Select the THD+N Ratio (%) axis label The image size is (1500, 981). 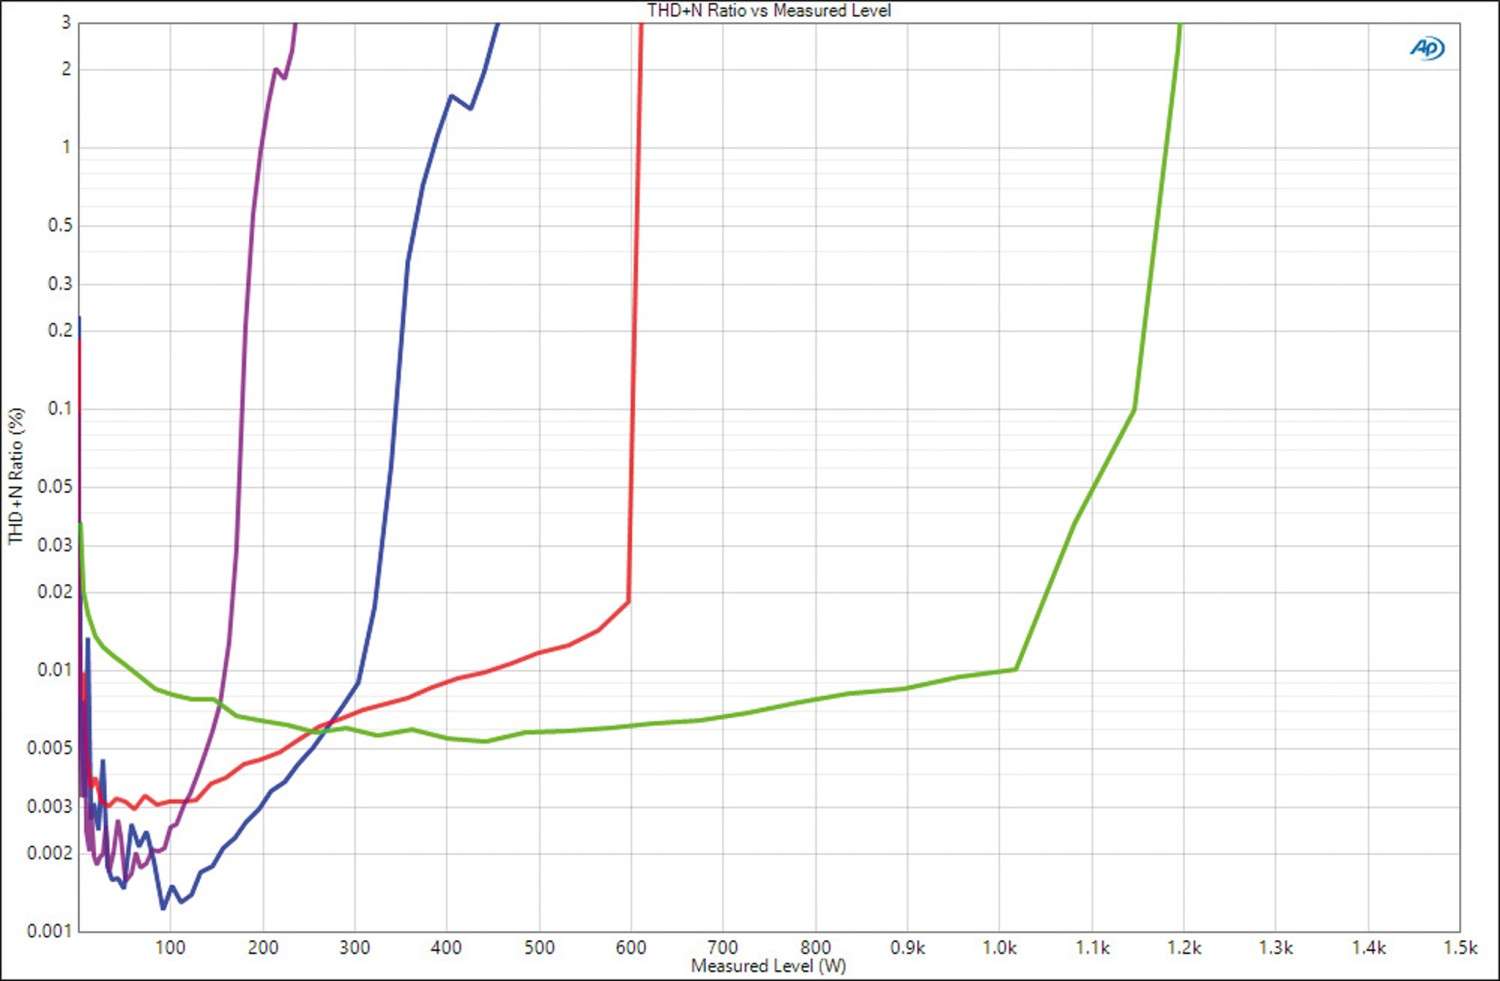(x=15, y=475)
